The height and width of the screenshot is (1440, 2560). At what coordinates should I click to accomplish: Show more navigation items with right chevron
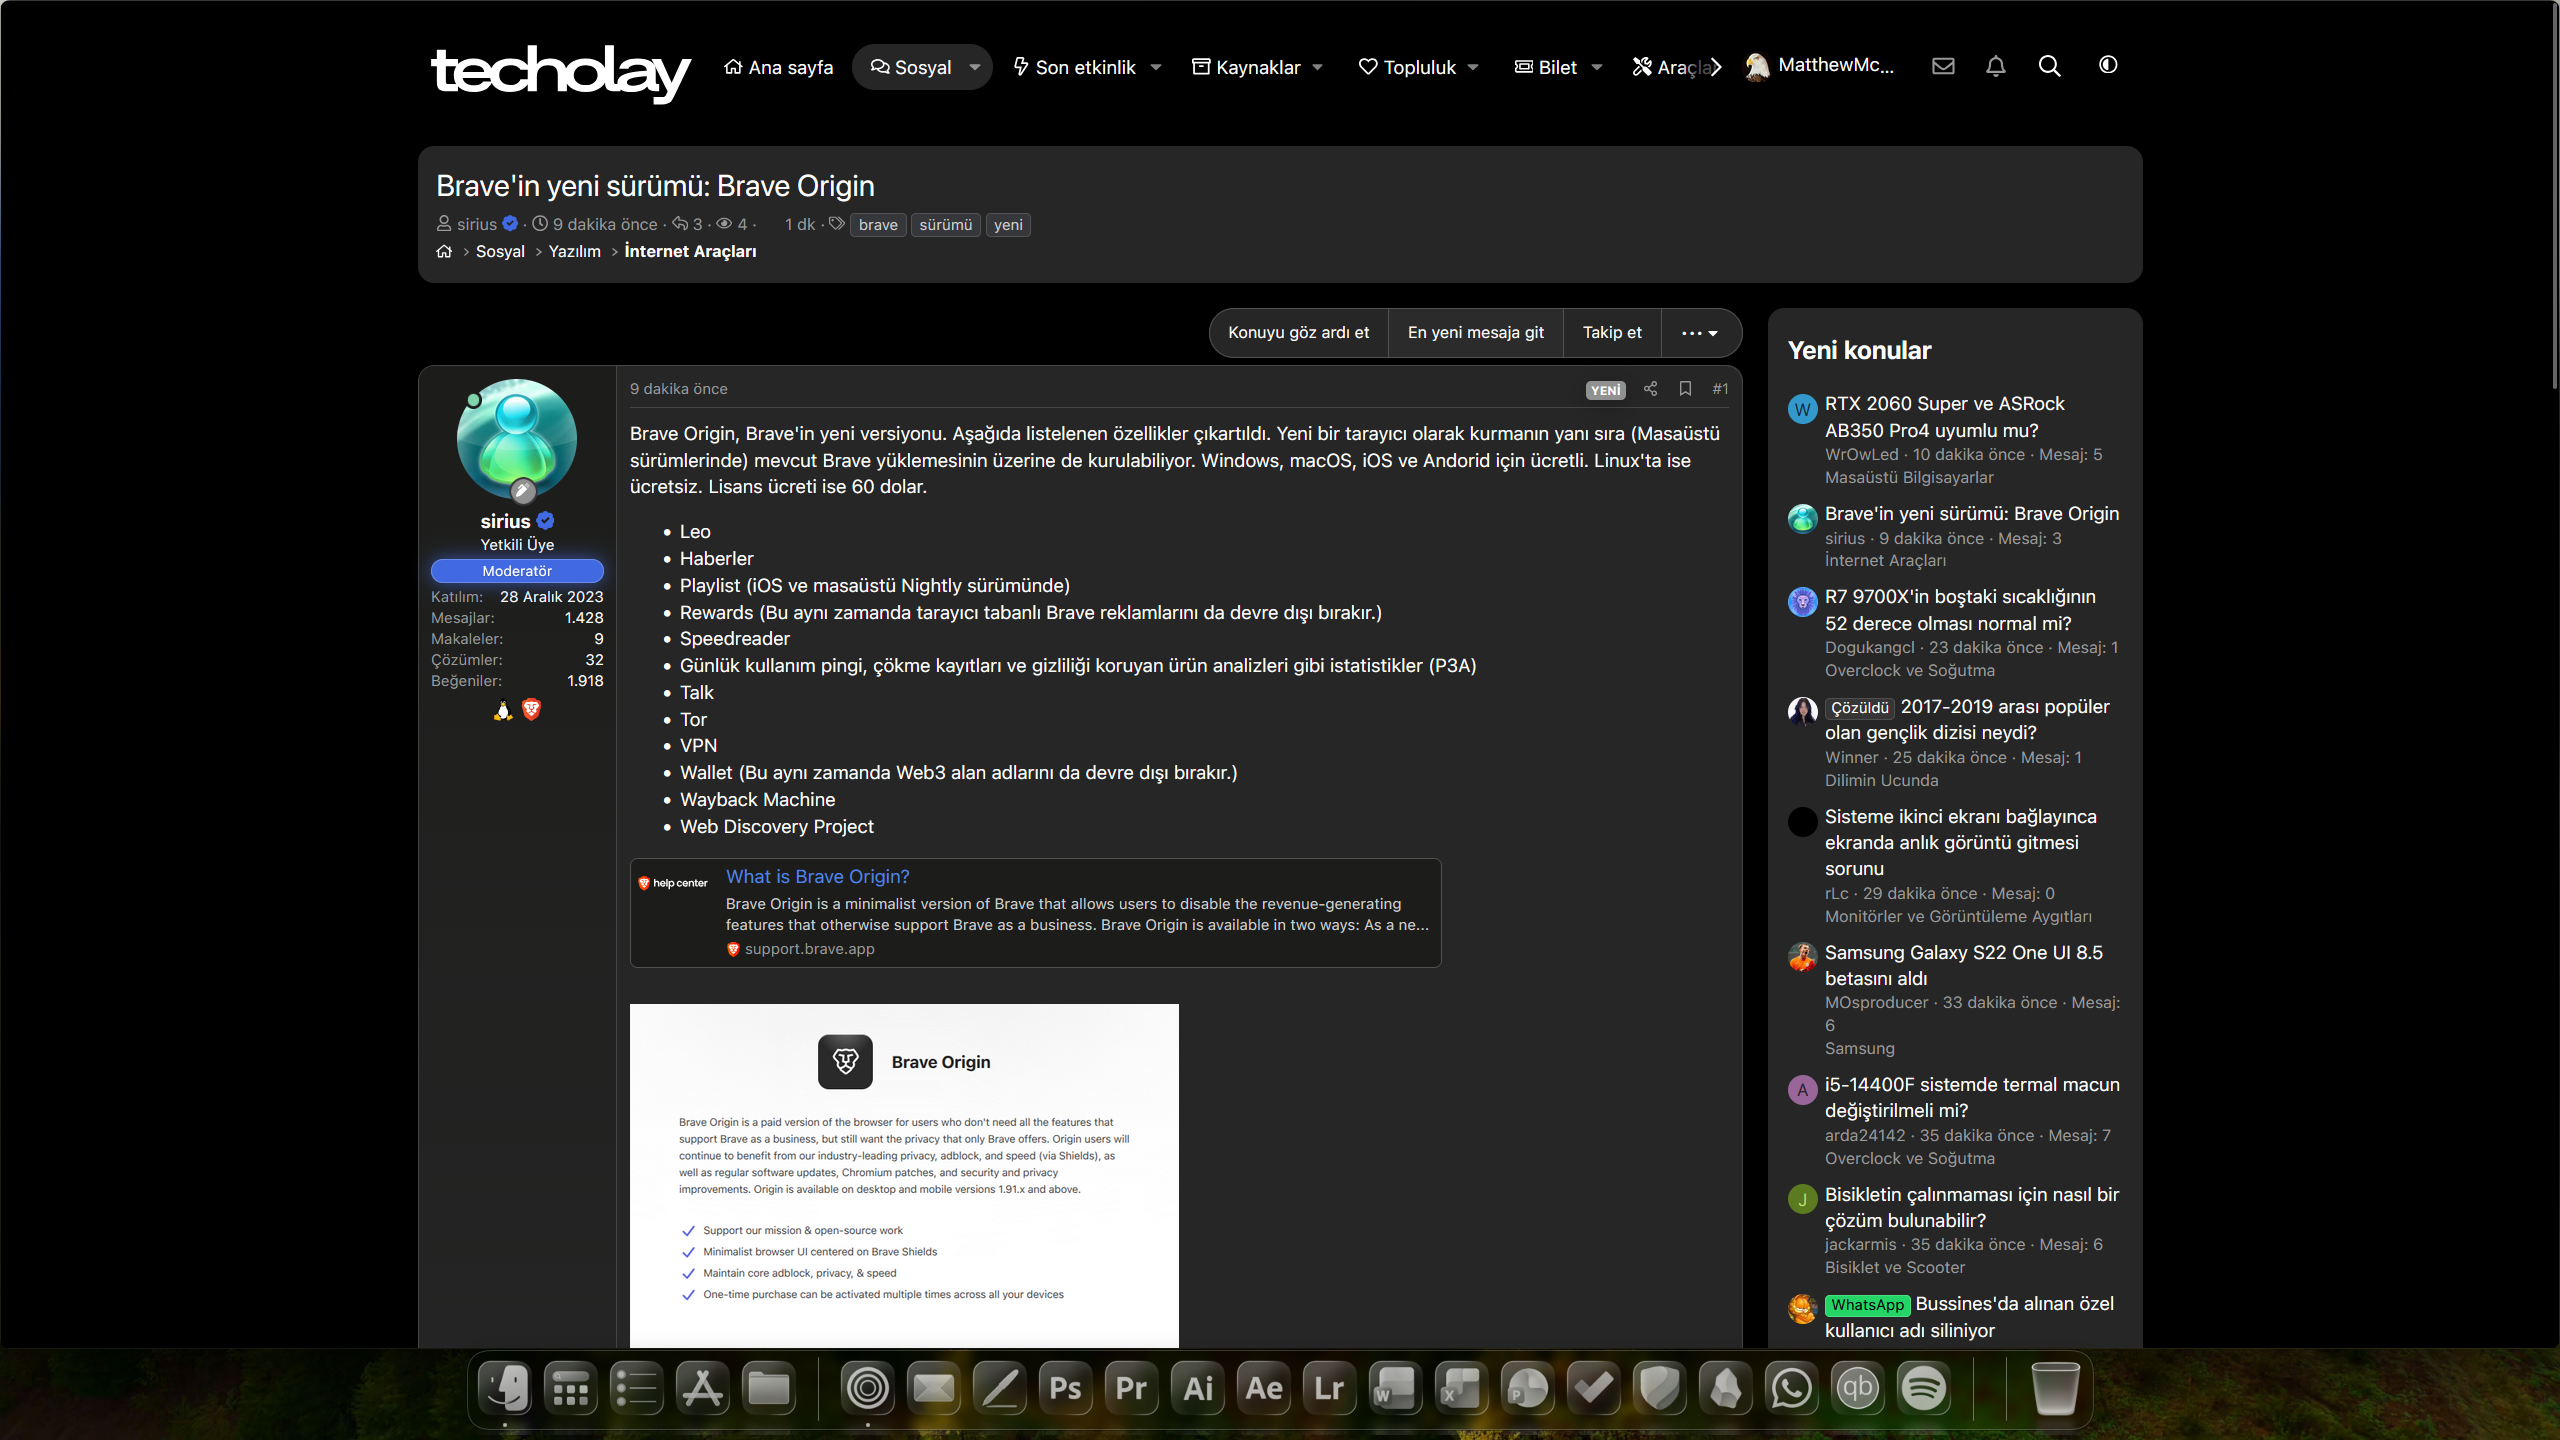click(1716, 68)
